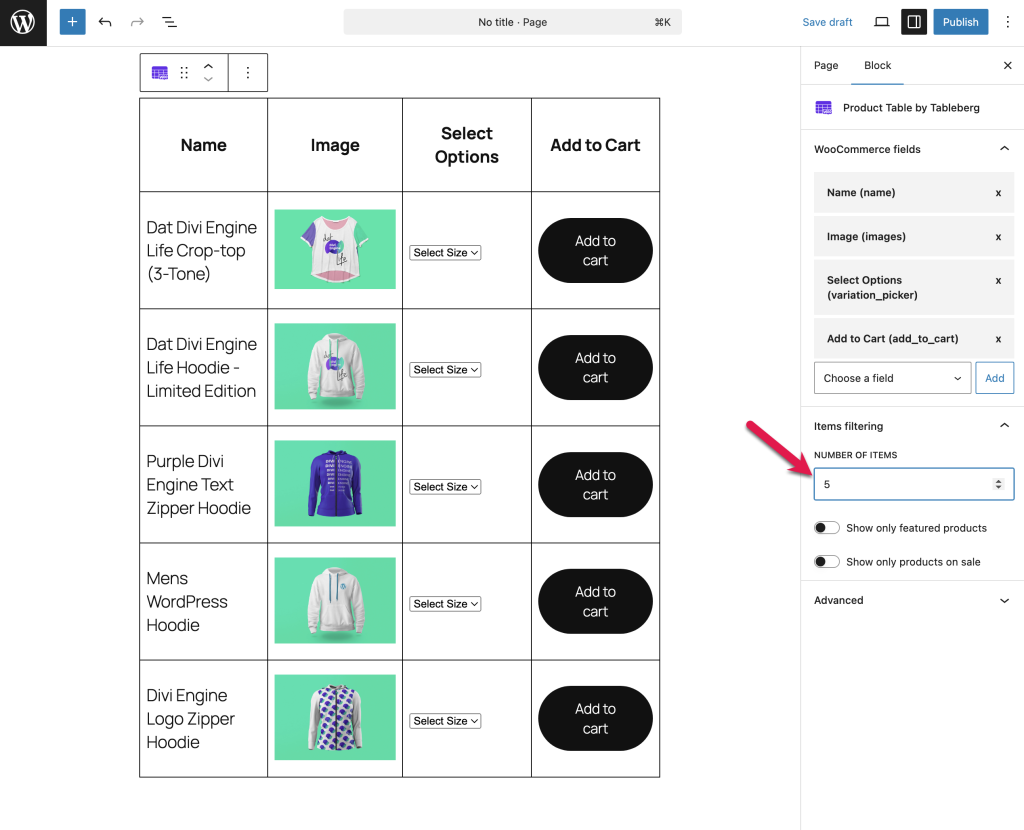Click the Name column header
Viewport: 1024px width, 830px height.
pos(204,145)
